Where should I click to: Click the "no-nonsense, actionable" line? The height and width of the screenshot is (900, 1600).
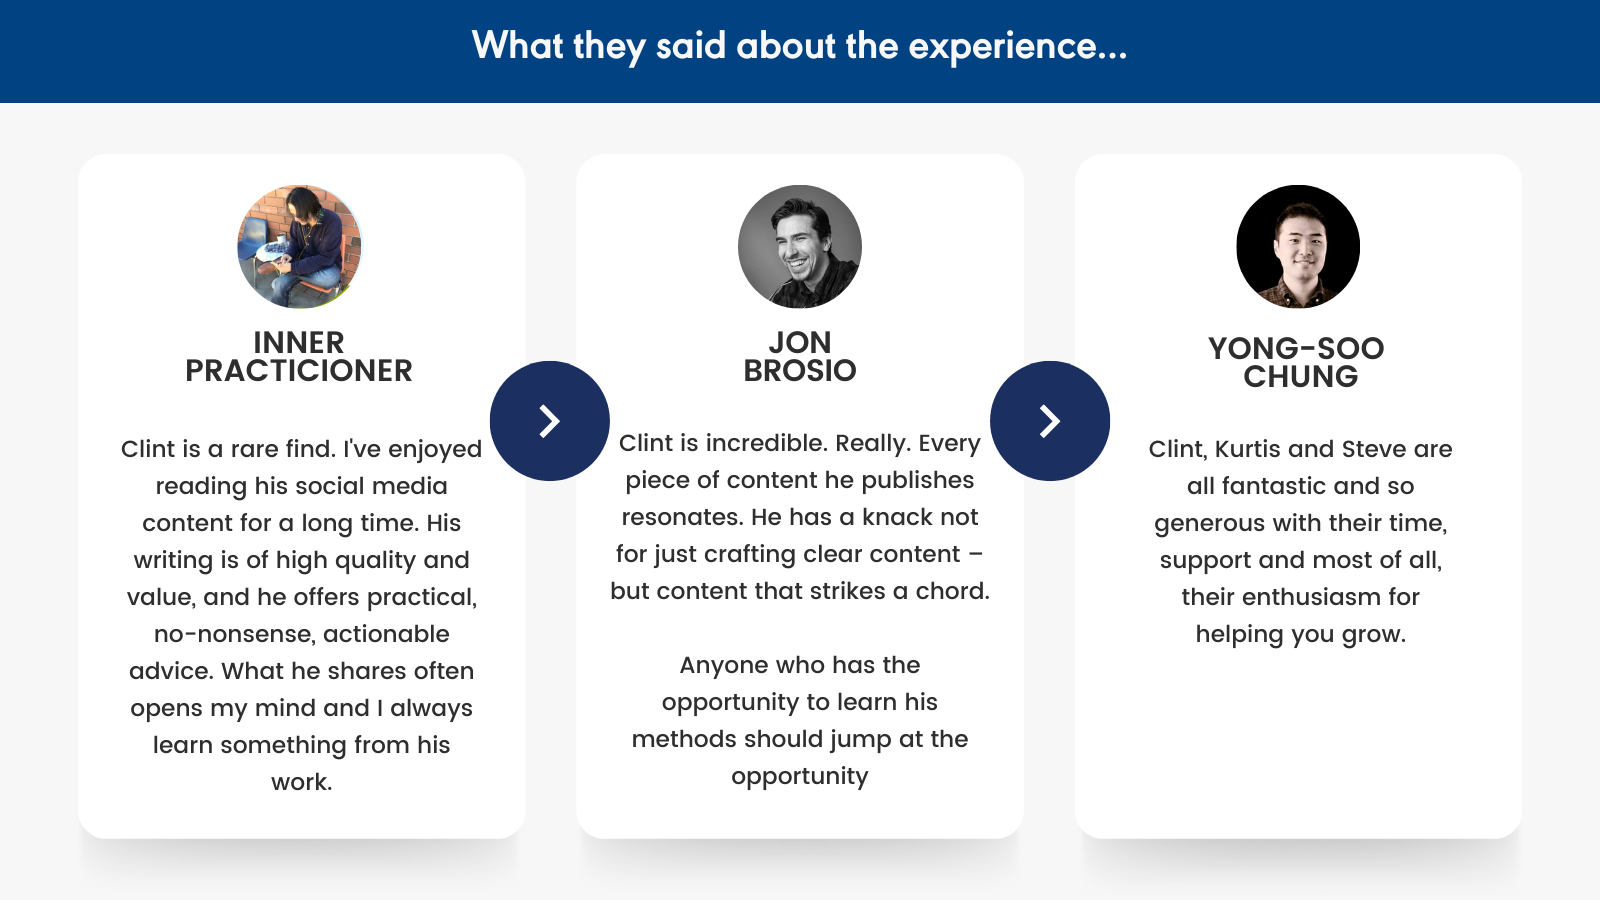(x=301, y=635)
